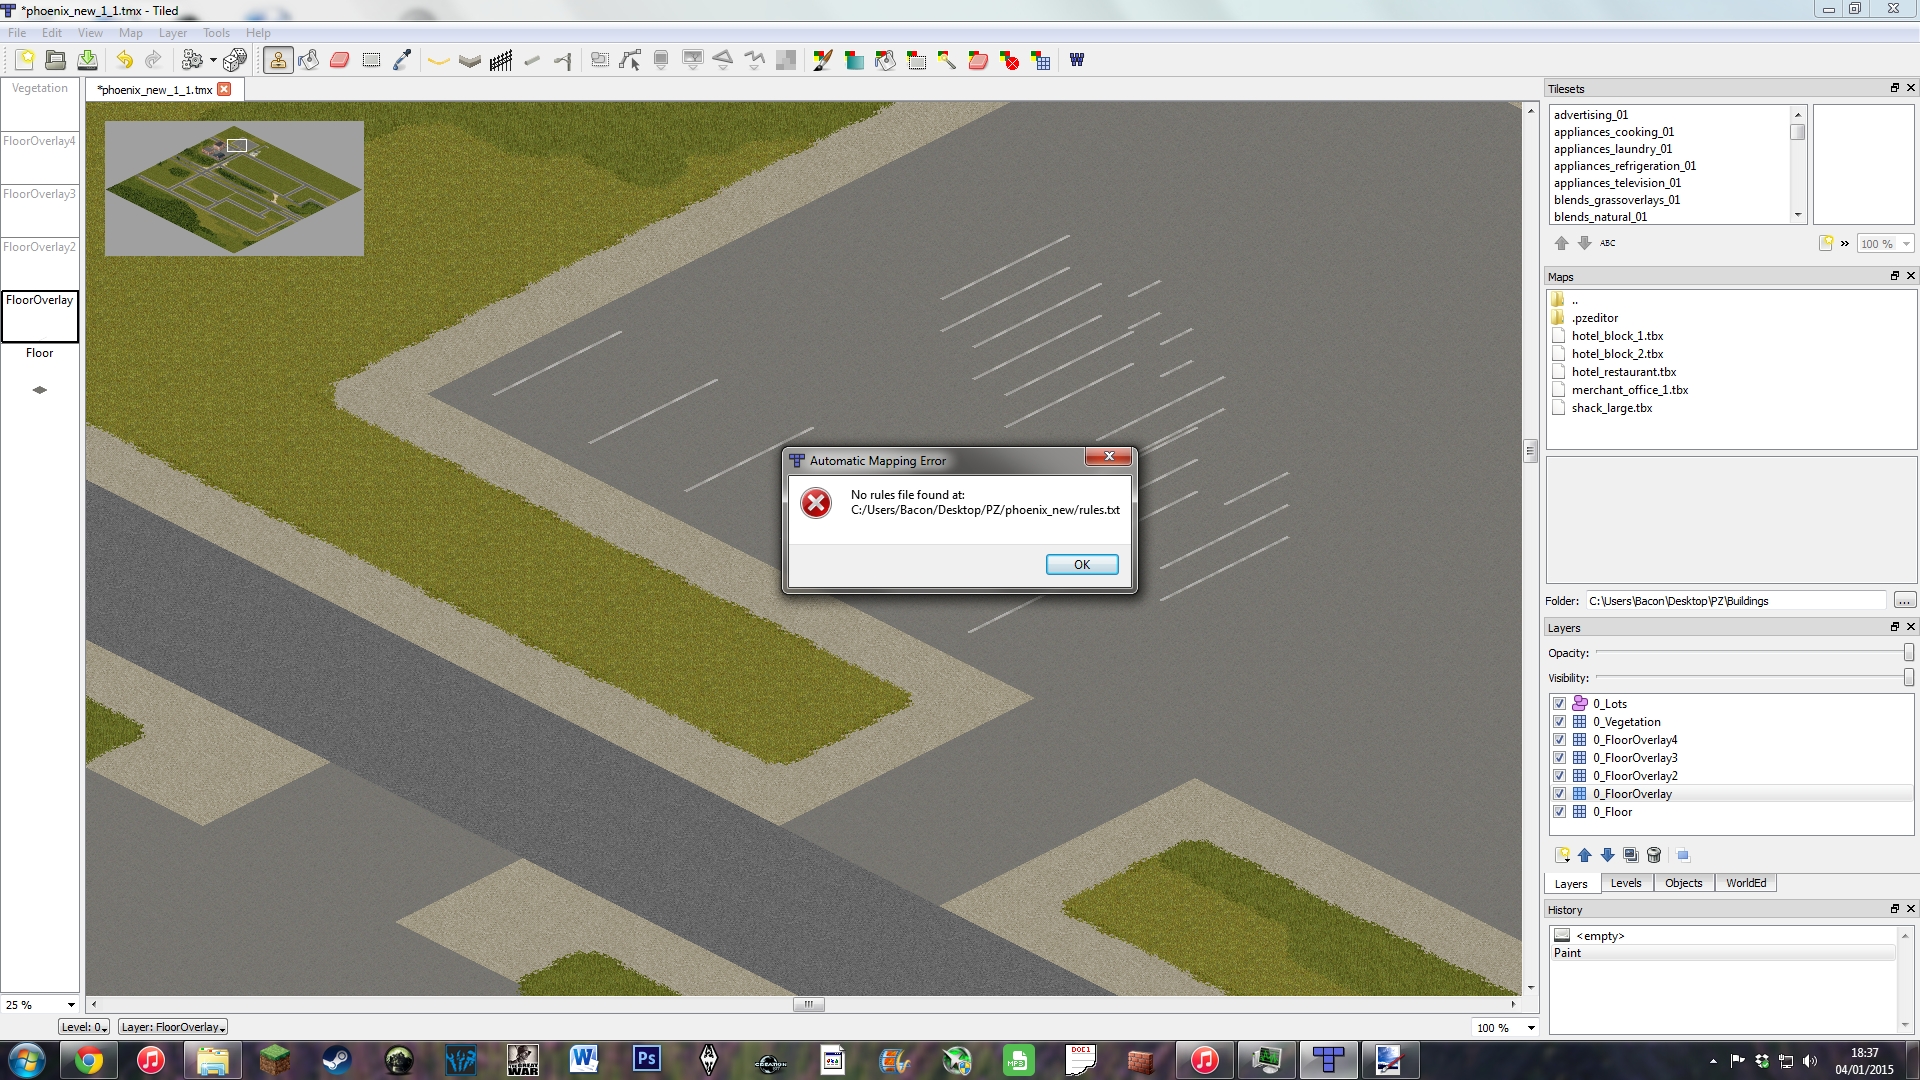Expand the Level: 0 dropdown
The width and height of the screenshot is (1920, 1080).
click(x=84, y=1027)
